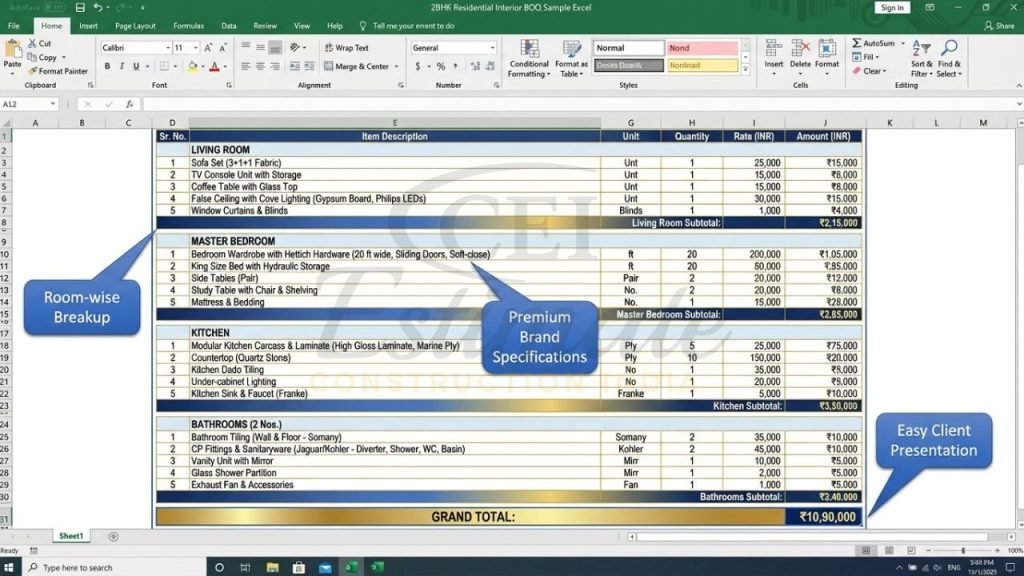Apply Comma Style format
1024x576 pixels.
pyautogui.click(x=455, y=67)
